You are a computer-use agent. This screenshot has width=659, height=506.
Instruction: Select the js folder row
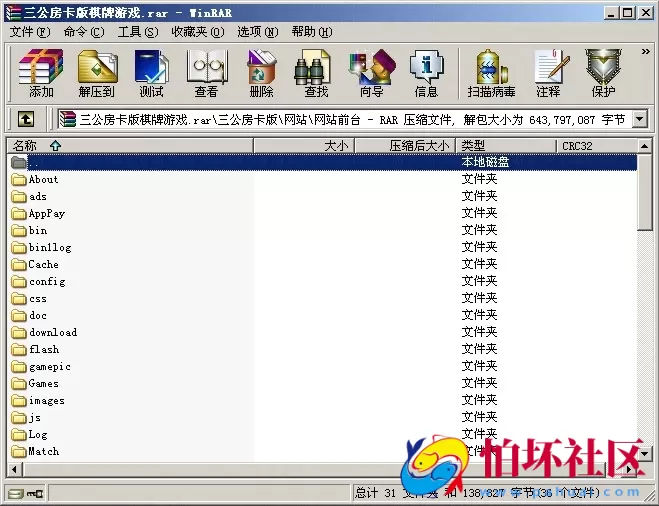322,418
